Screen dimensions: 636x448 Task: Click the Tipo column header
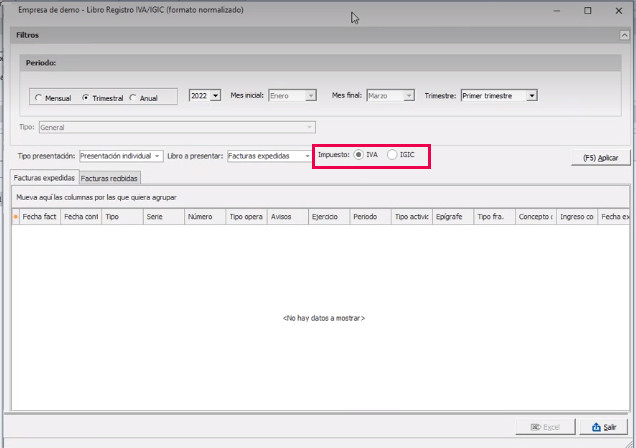point(122,217)
